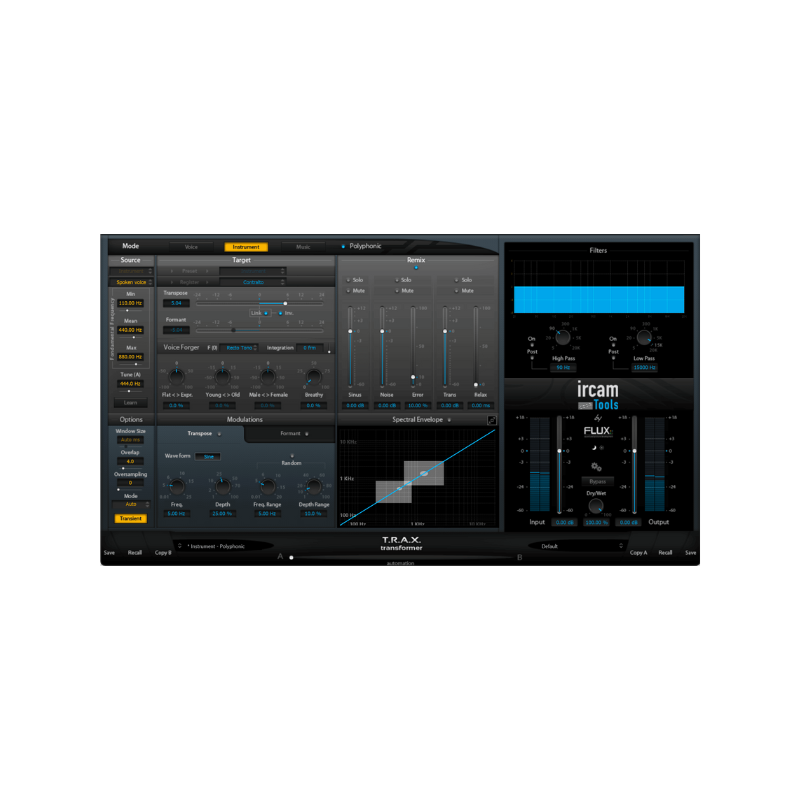Click the High Pass frequency field showing 90 Hz
This screenshot has height=800, width=800.
(x=563, y=367)
